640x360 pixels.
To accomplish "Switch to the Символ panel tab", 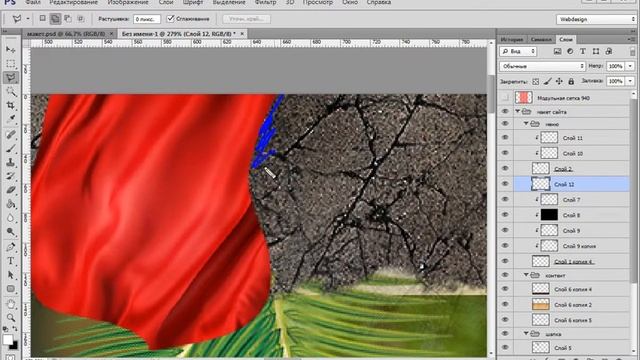I will tap(541, 40).
